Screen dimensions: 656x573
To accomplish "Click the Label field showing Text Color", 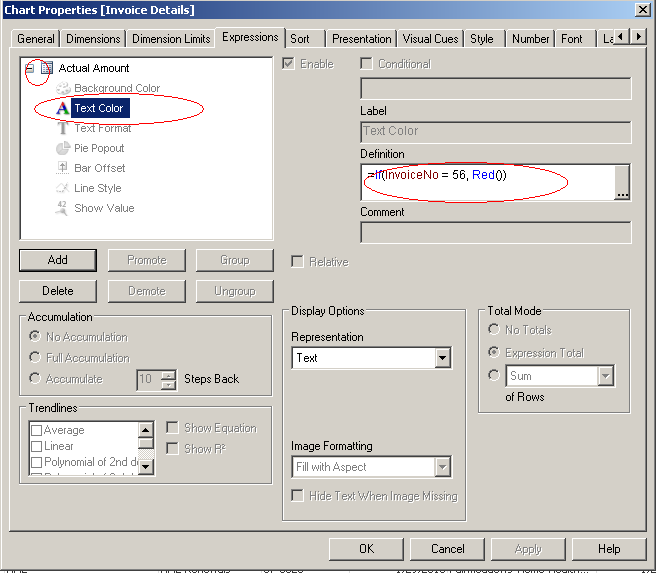I will coord(496,133).
